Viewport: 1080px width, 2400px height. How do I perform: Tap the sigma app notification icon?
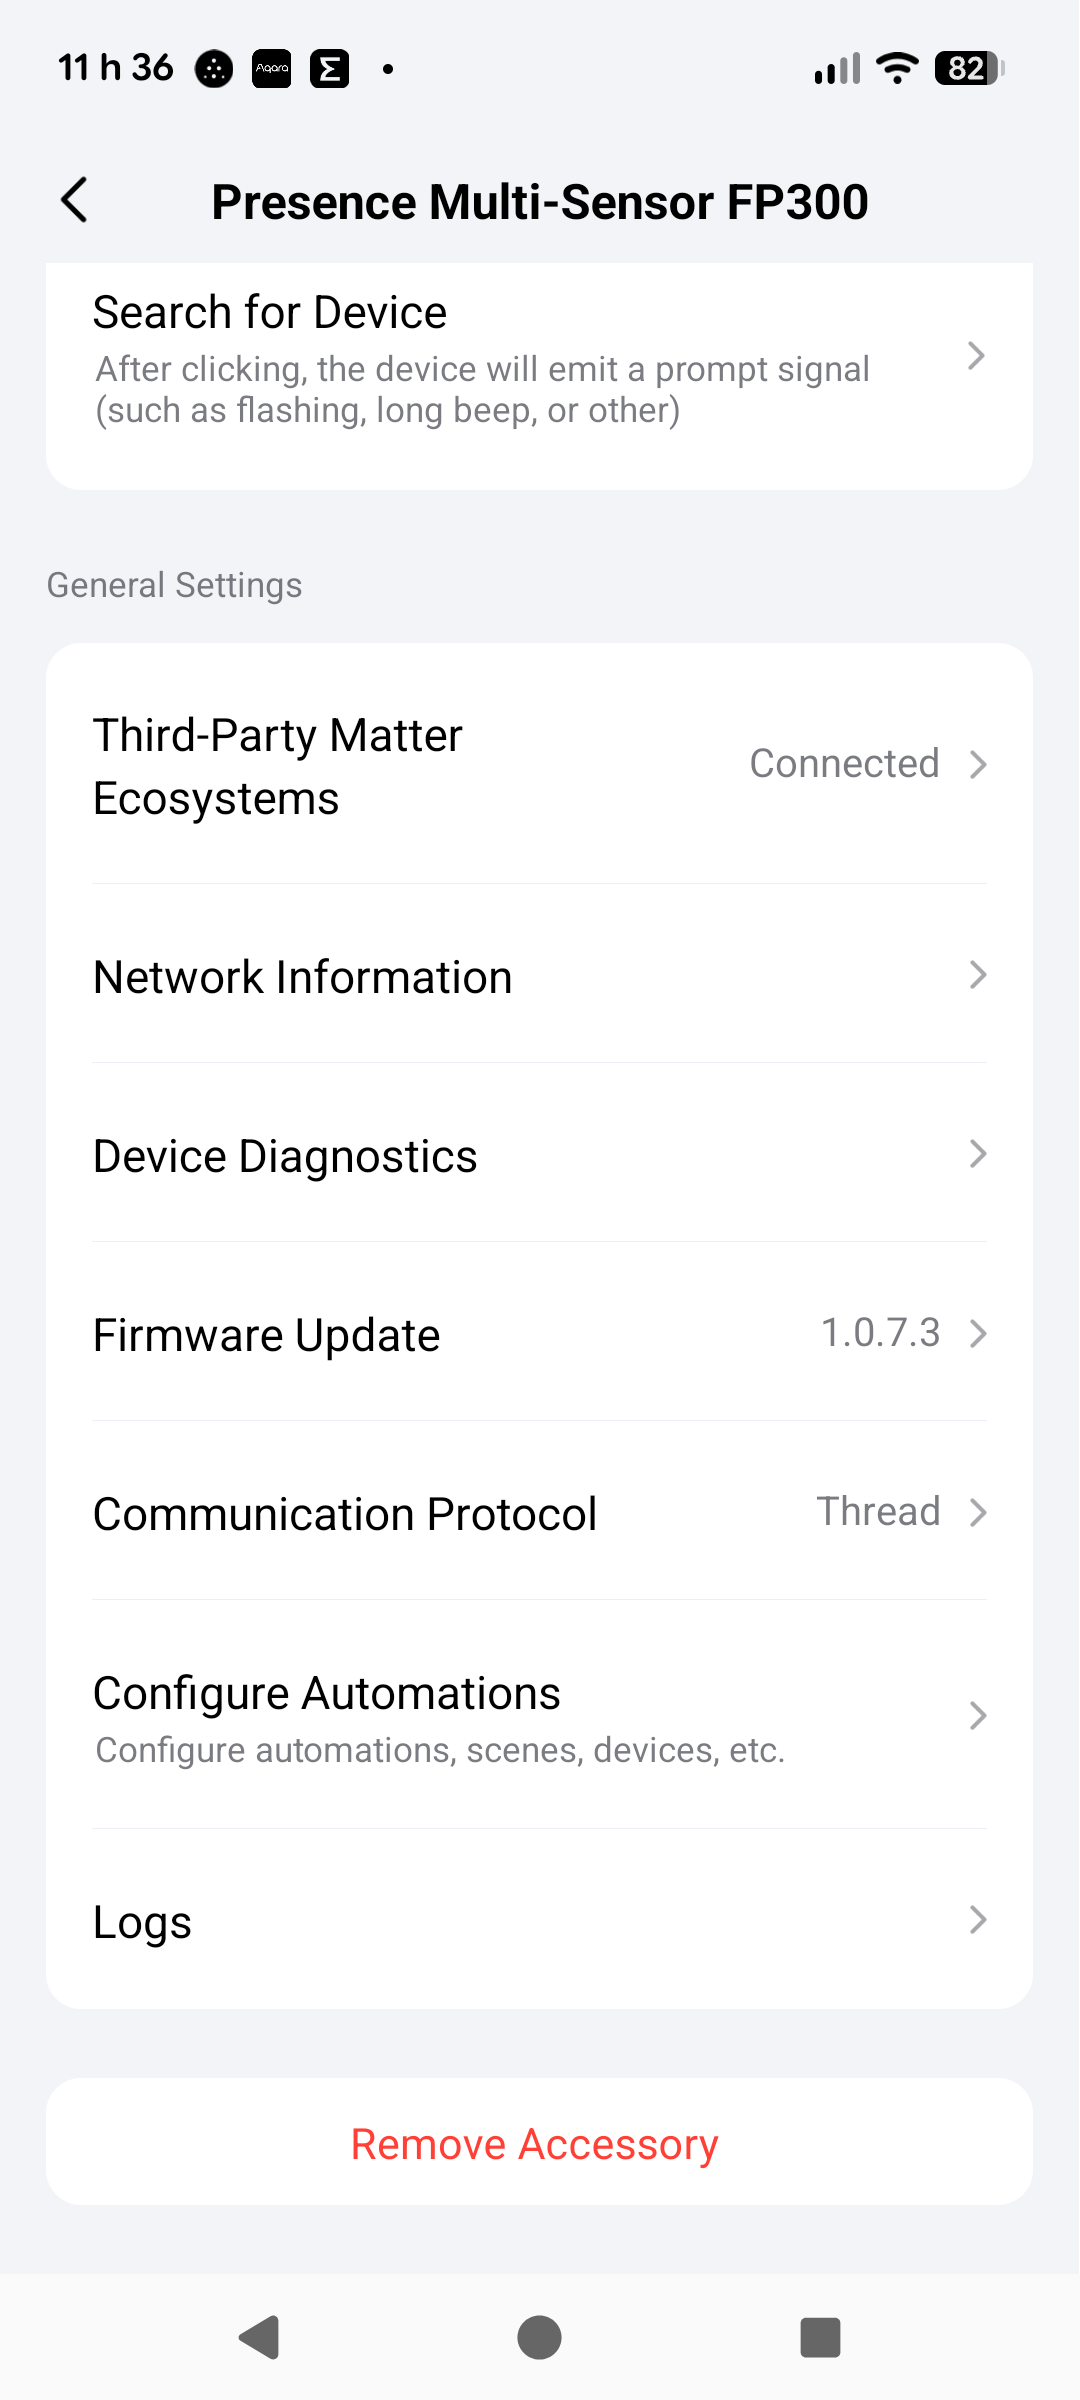point(329,69)
